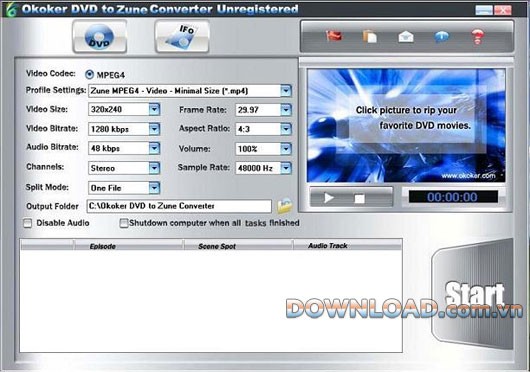Click the documents copy icon in toolbar
The height and width of the screenshot is (372, 530).
pos(370,36)
